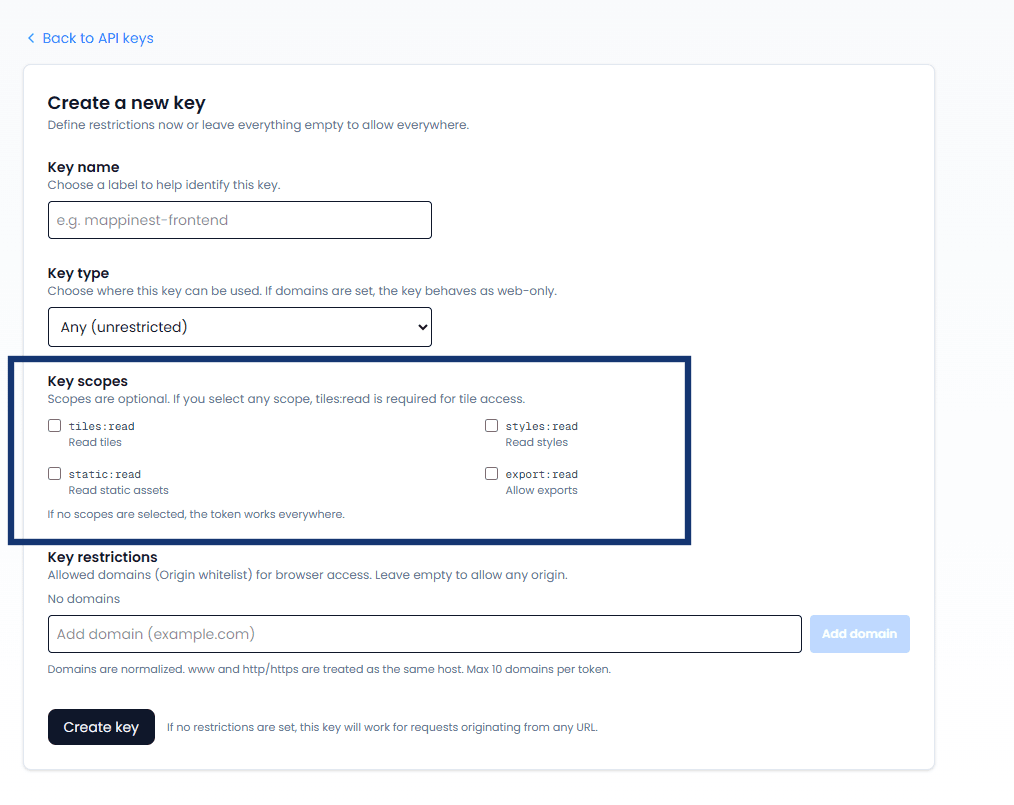Click the Add domain button

(x=859, y=633)
